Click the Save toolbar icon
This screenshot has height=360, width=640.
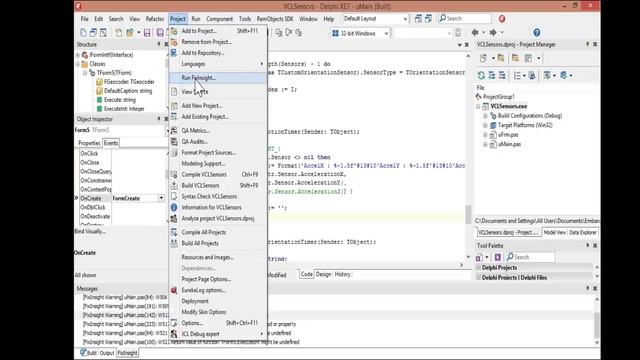(x=147, y=33)
